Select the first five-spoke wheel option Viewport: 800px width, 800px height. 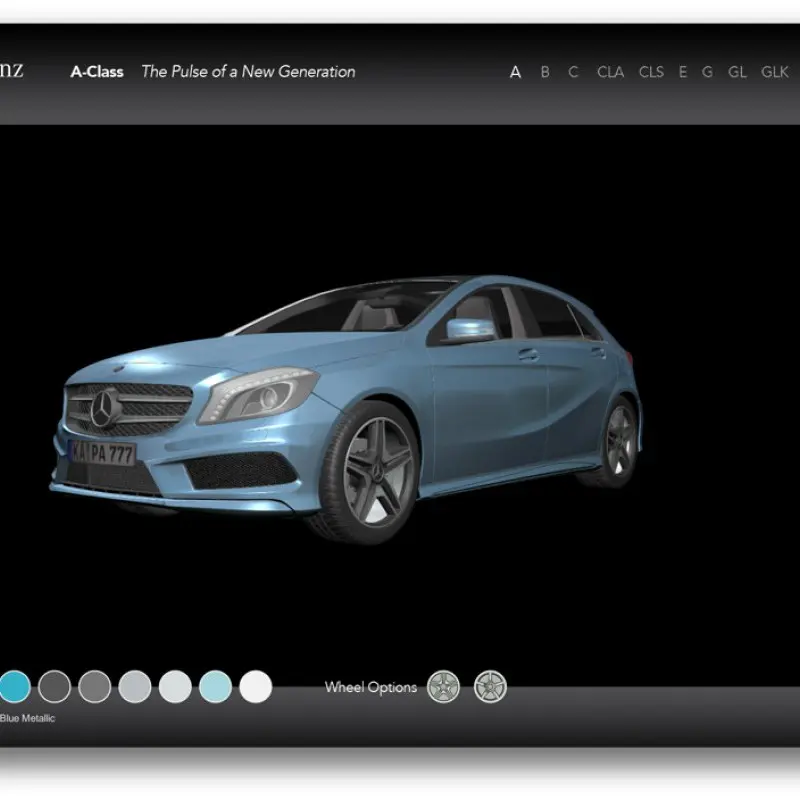443,686
